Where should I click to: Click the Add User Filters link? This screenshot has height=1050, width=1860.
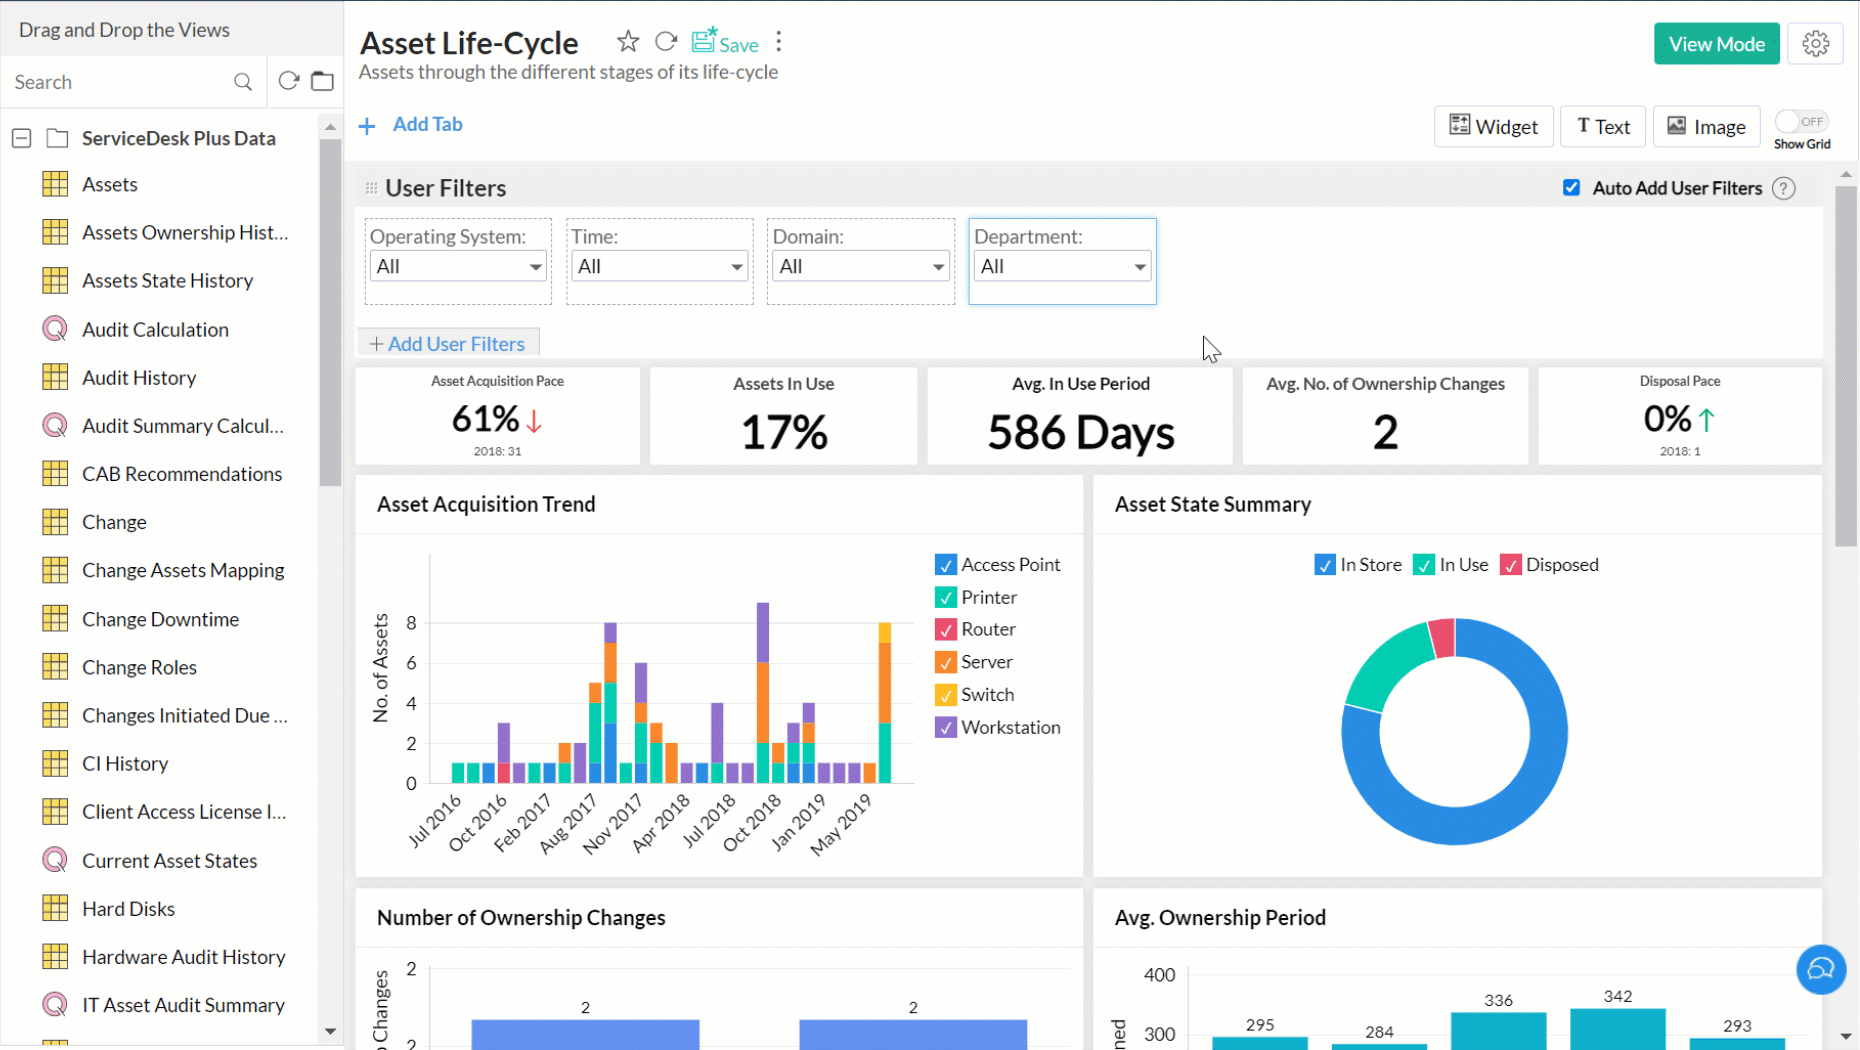coord(448,344)
